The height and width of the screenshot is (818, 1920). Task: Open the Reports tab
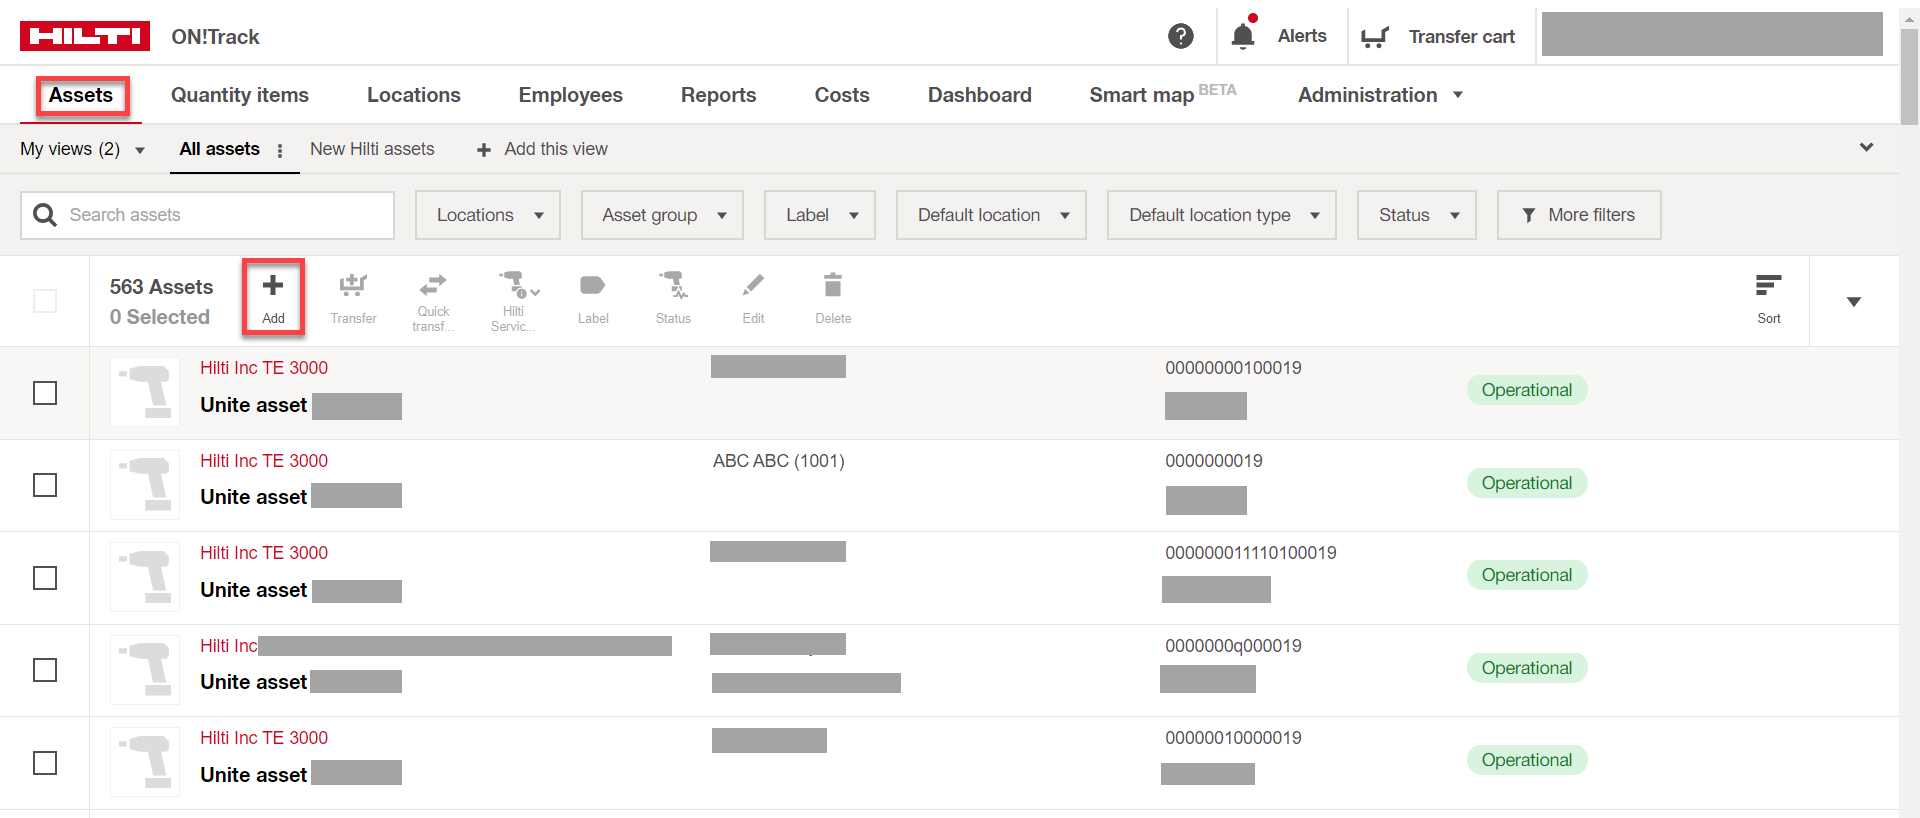tap(719, 95)
